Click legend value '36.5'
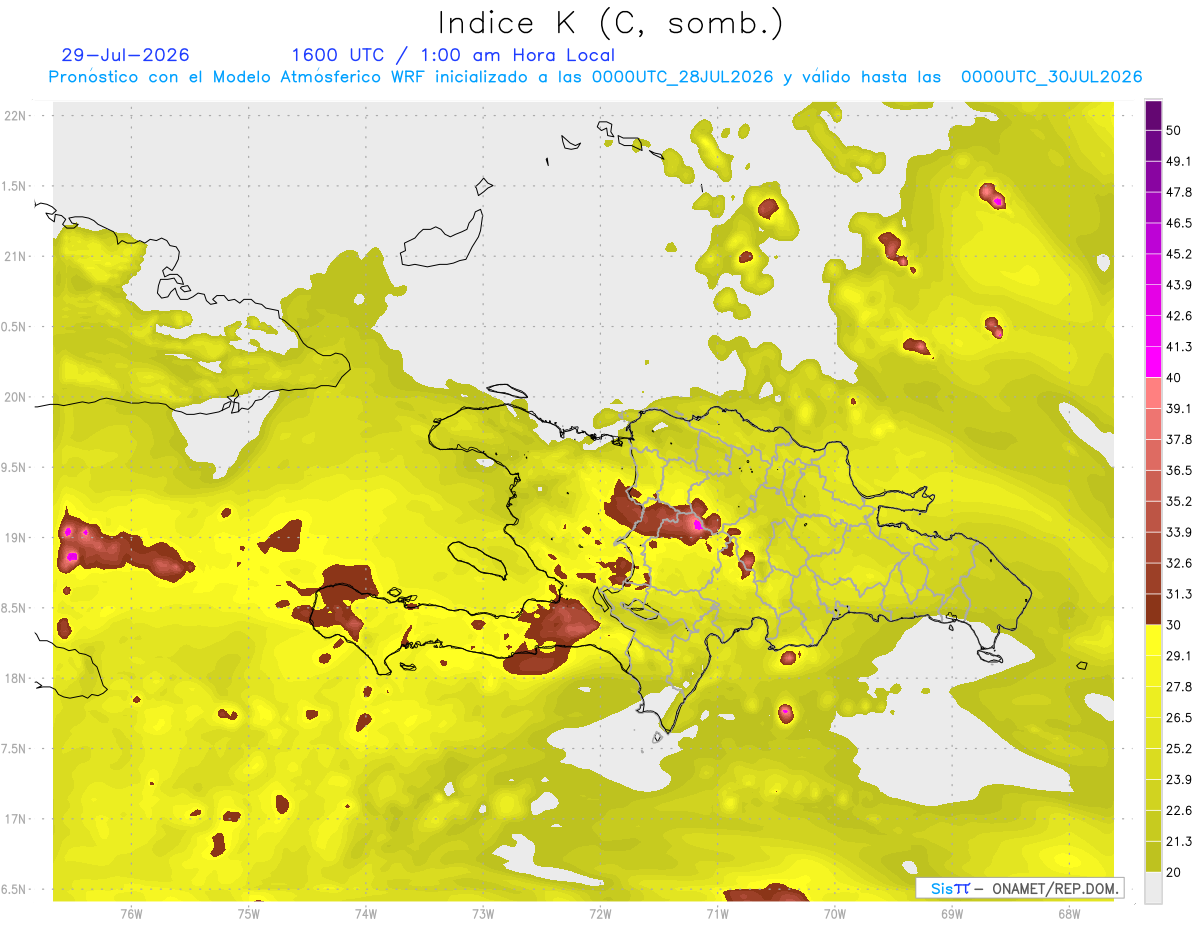The image size is (1200, 927). click(1179, 470)
